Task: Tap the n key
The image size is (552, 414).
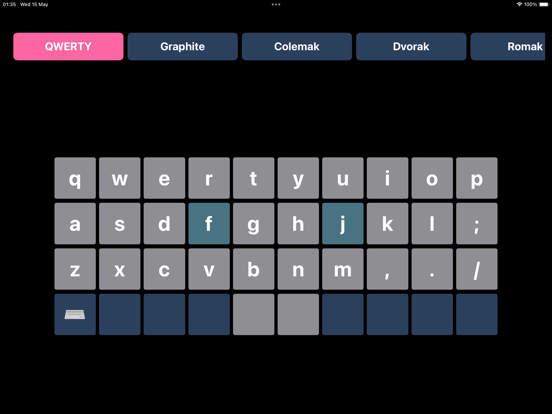Action: tap(298, 269)
